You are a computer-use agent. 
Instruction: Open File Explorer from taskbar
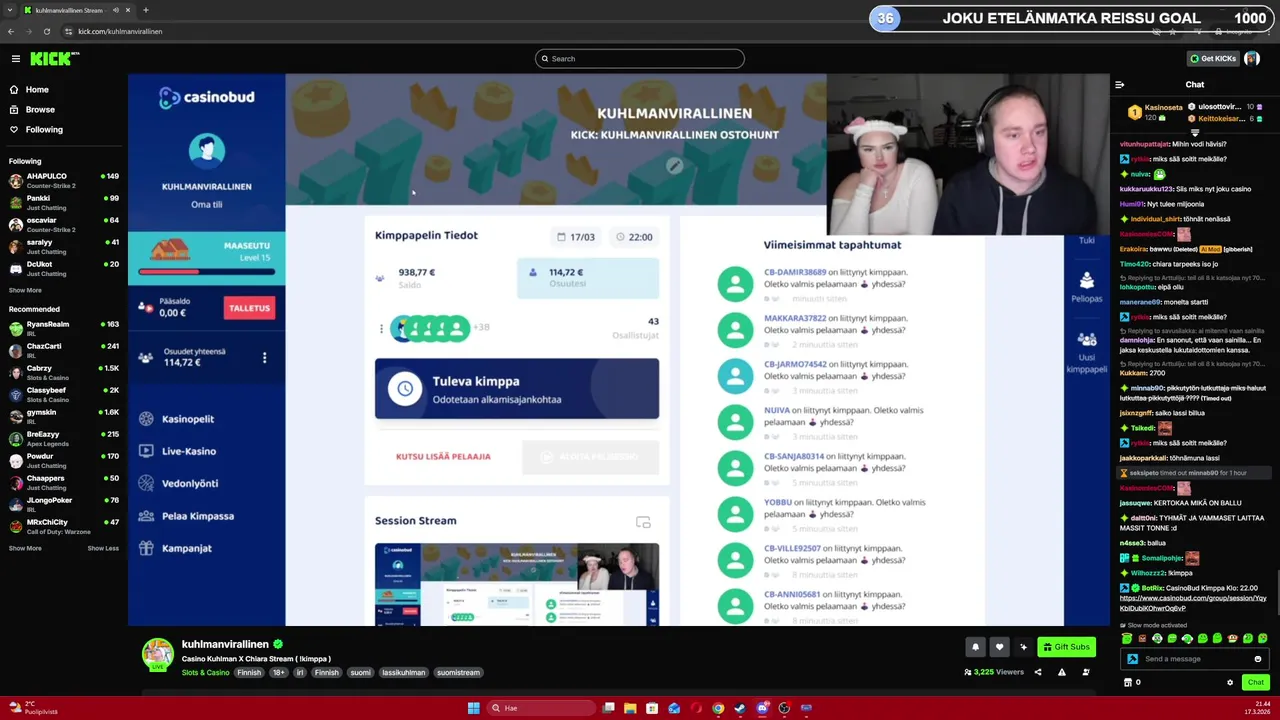tap(630, 708)
